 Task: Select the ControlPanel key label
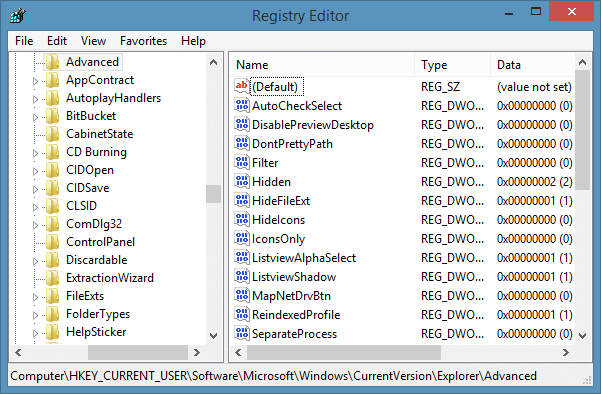click(100, 242)
